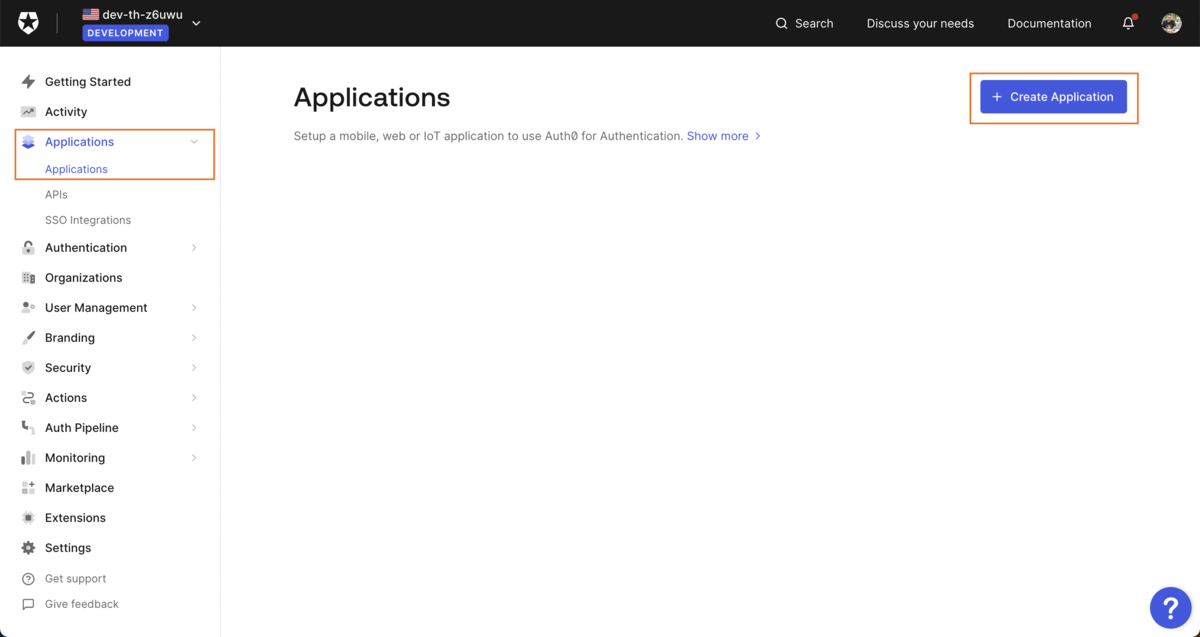Click the Create Application button
This screenshot has height=637, width=1200.
pyautogui.click(x=1053, y=97)
